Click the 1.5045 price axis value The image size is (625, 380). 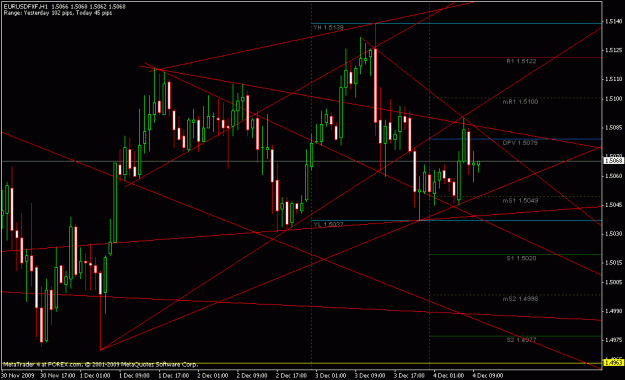(613, 205)
